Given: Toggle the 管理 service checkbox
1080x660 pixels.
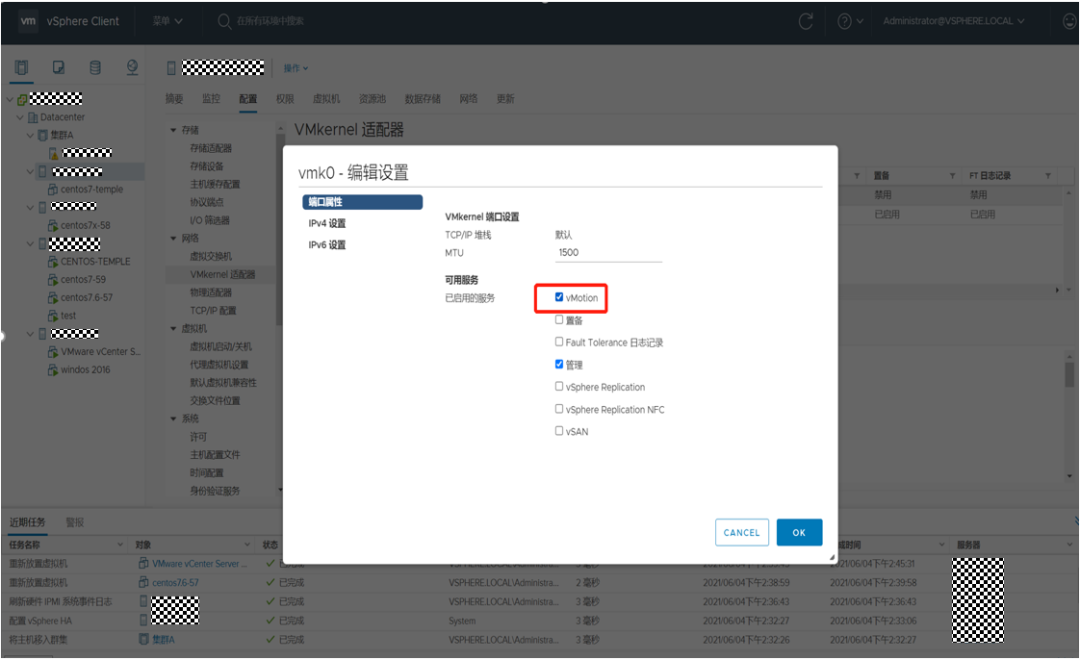Looking at the screenshot, I should pyautogui.click(x=559, y=364).
